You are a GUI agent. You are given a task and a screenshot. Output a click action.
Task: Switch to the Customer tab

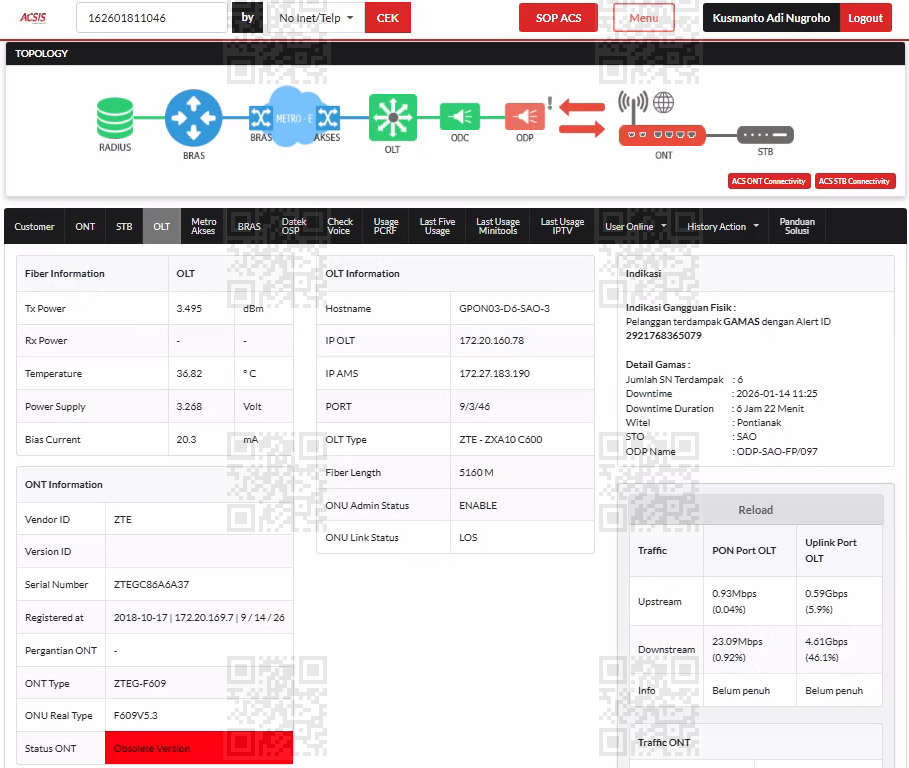pos(34,227)
